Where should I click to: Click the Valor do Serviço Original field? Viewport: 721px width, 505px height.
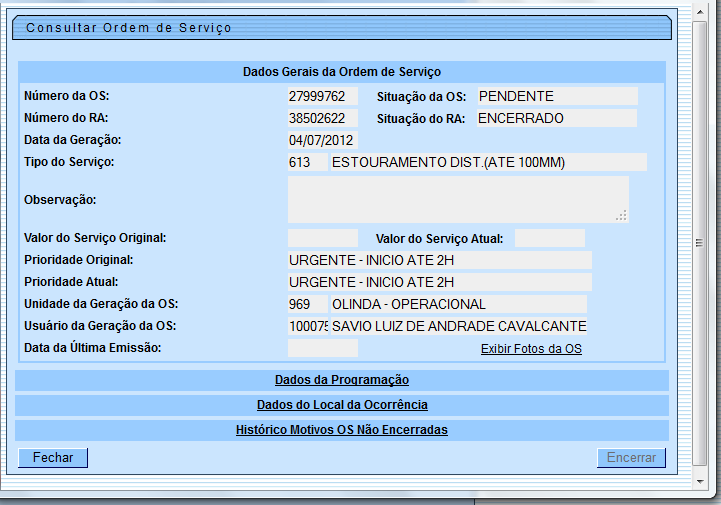[x=322, y=238]
